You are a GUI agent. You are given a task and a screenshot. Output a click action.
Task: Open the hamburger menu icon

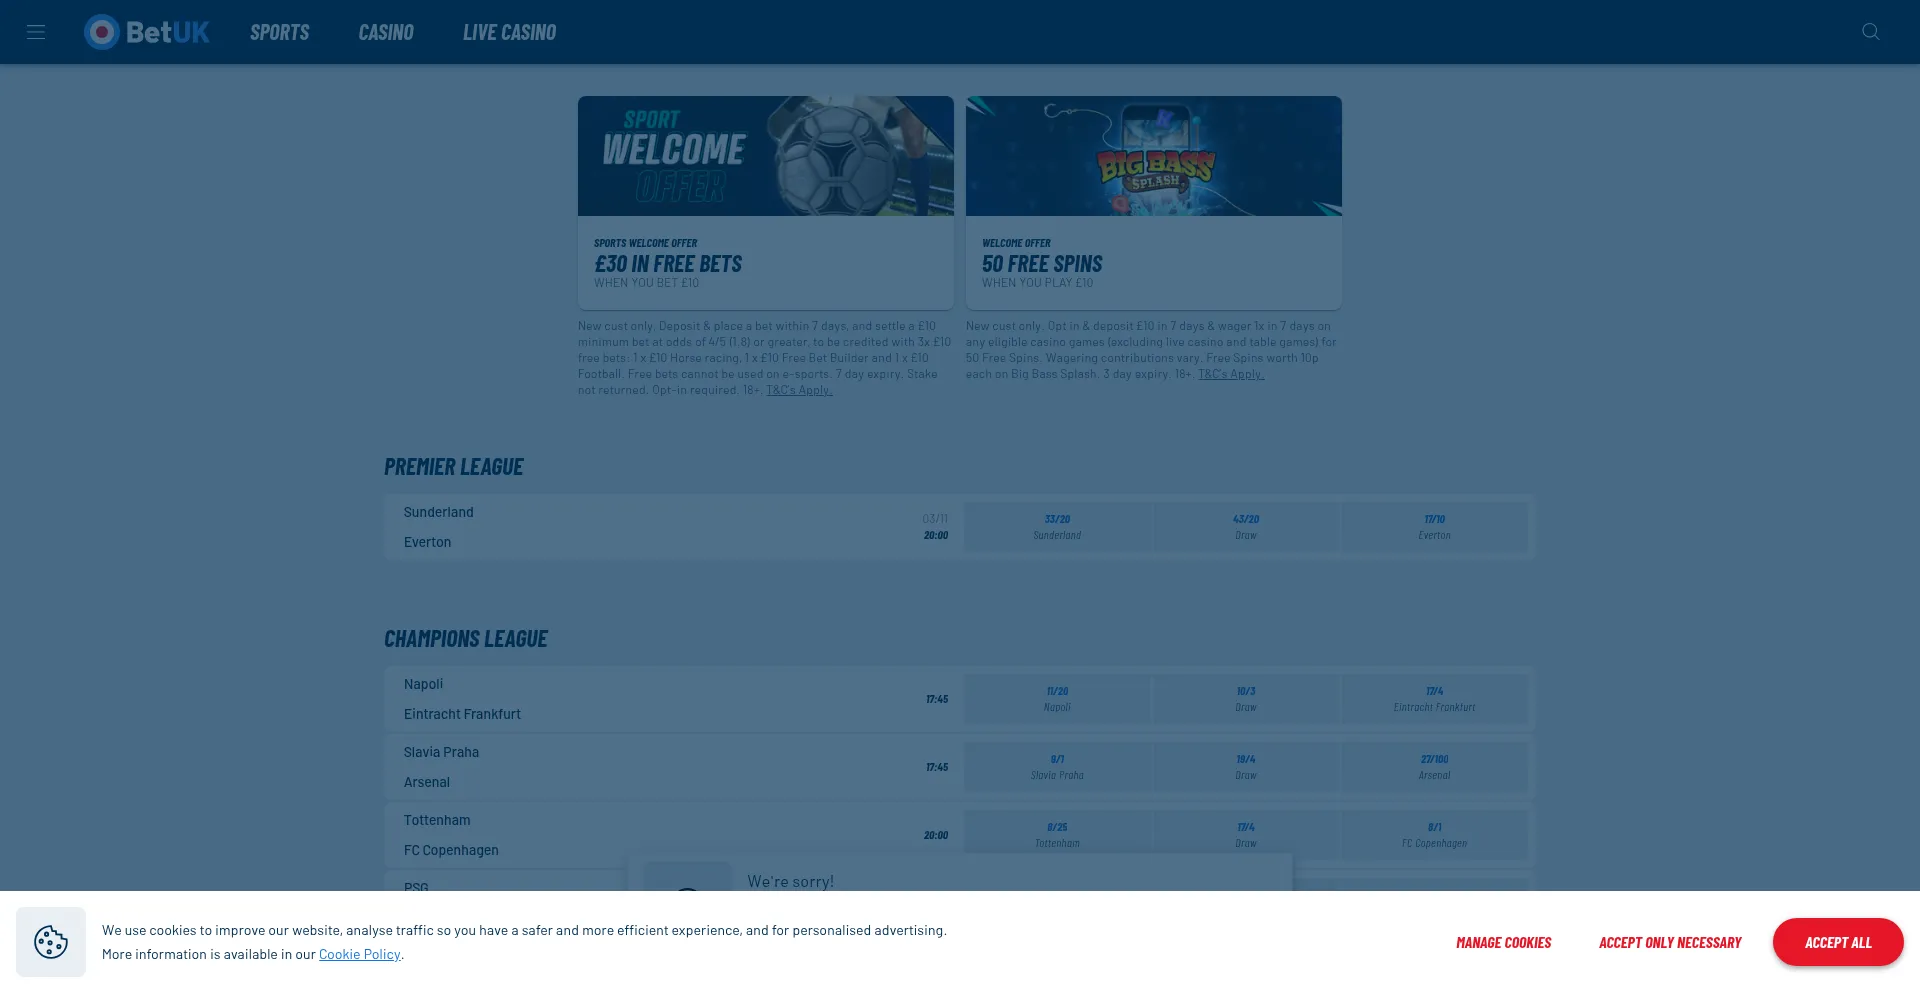[x=36, y=32]
